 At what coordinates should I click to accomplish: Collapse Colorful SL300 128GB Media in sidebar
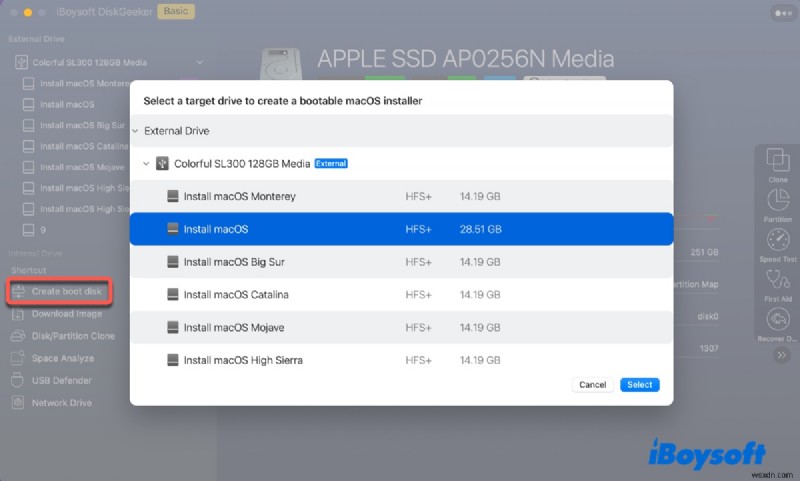click(199, 62)
